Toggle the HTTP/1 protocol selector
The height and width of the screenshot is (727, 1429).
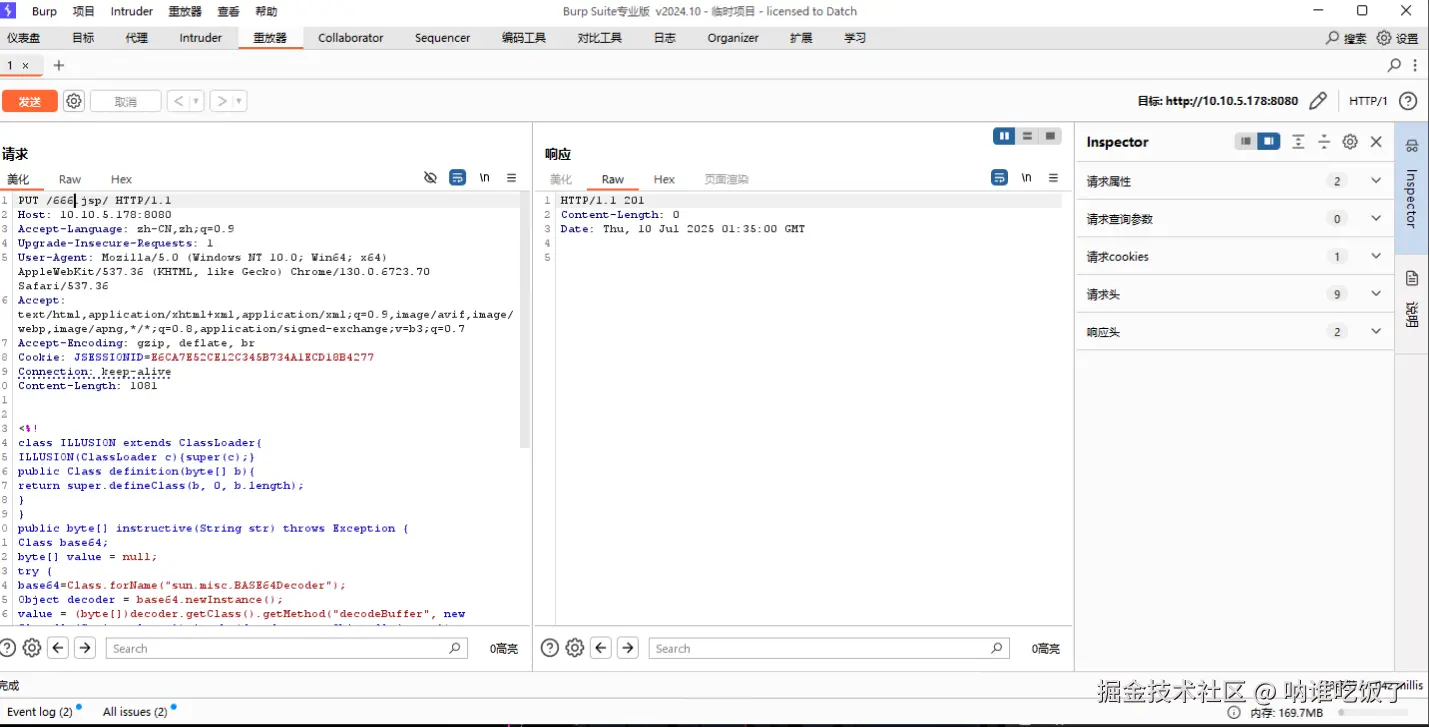pyautogui.click(x=1368, y=101)
